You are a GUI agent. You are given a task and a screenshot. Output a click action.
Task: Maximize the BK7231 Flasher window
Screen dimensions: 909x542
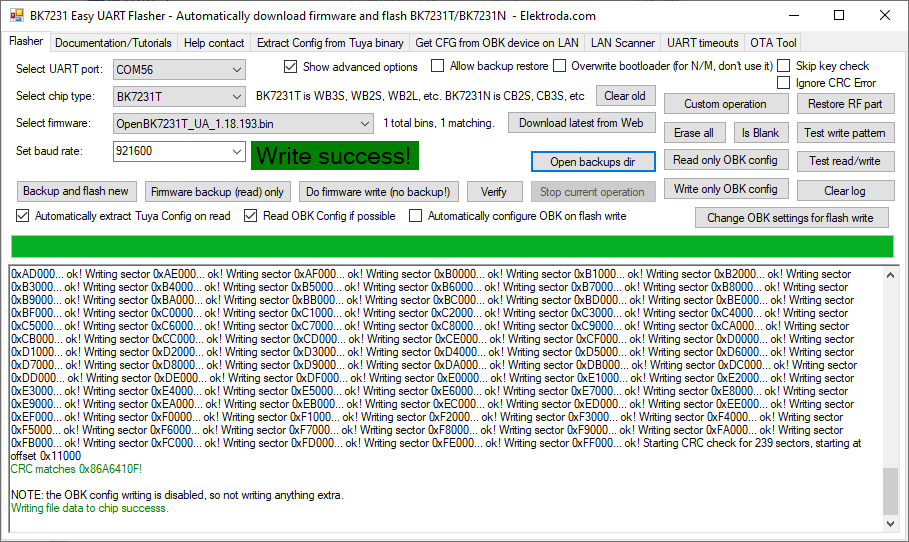839,16
